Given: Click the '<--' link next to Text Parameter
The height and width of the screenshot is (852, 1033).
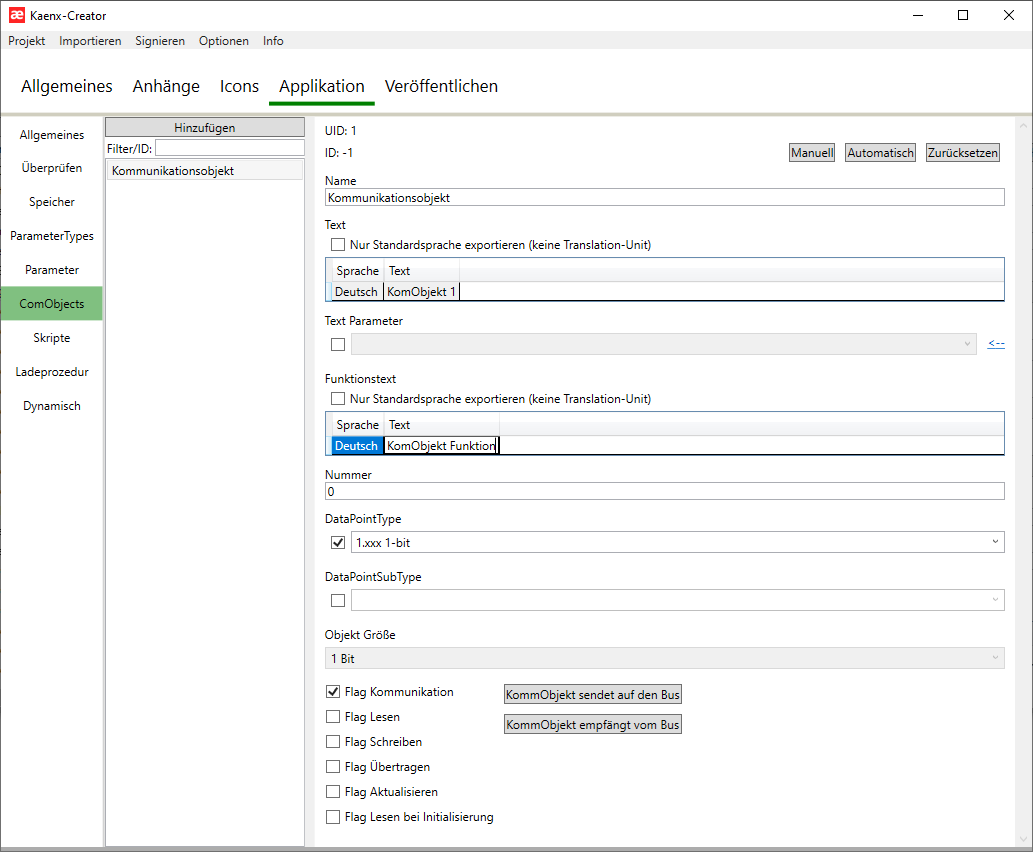Looking at the screenshot, I should coord(995,343).
